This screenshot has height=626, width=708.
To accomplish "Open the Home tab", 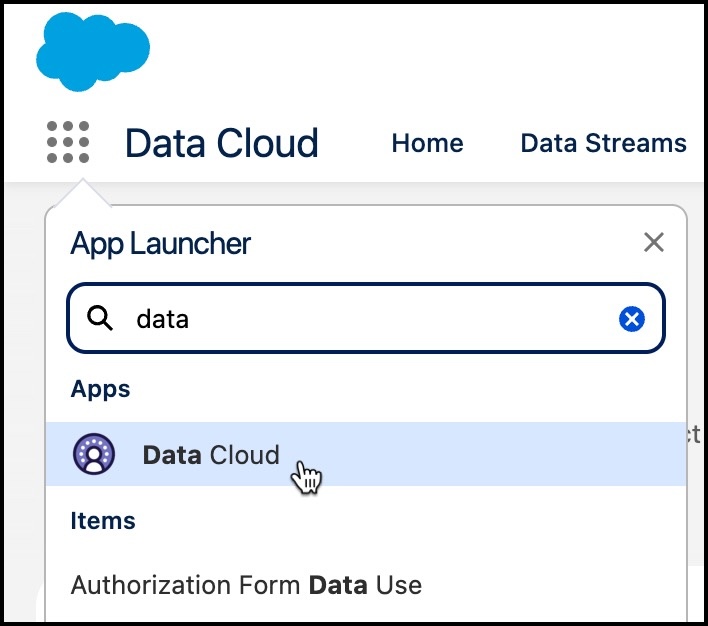I will click(x=427, y=143).
